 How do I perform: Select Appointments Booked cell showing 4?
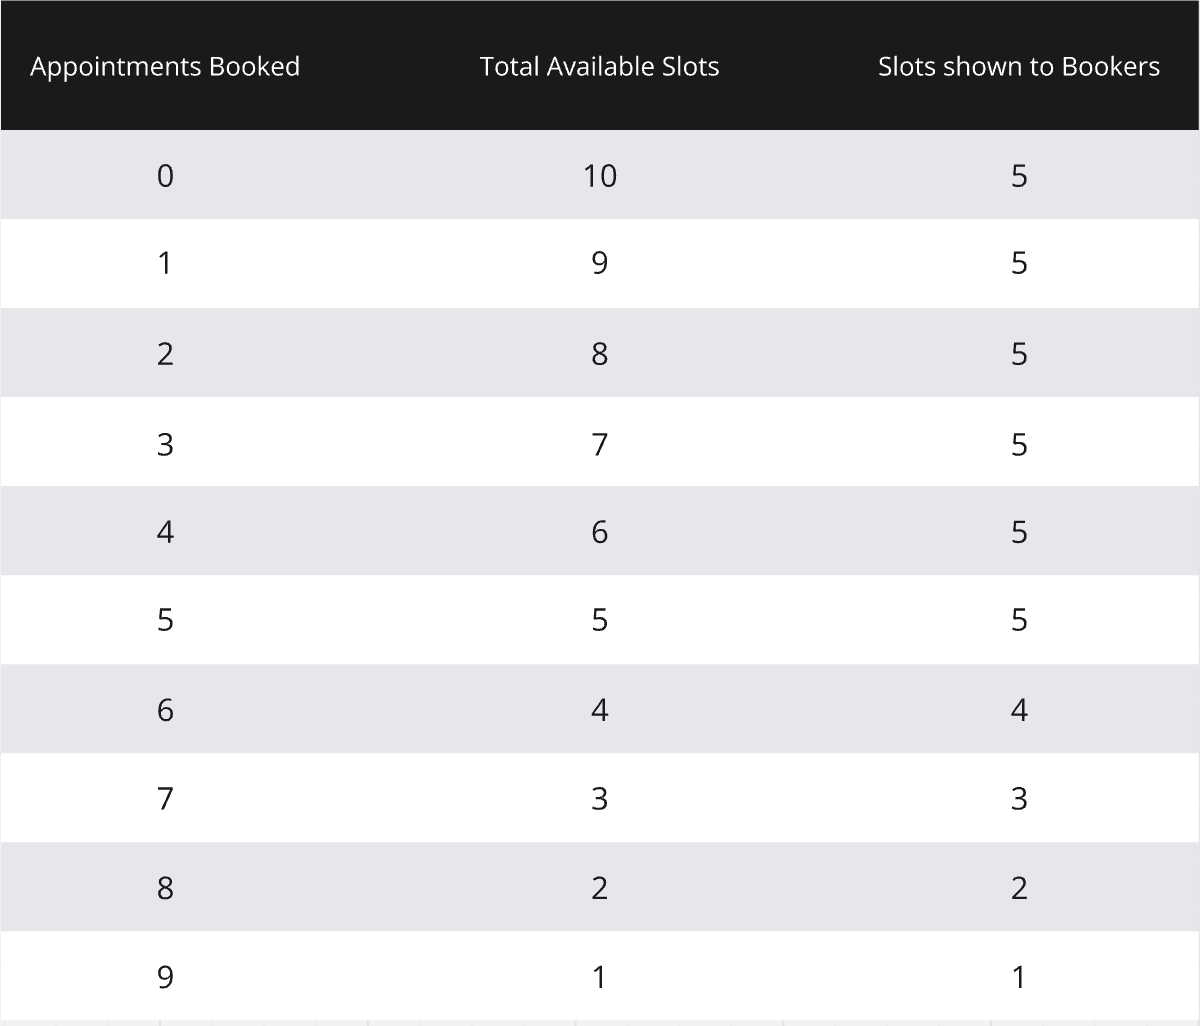click(165, 532)
